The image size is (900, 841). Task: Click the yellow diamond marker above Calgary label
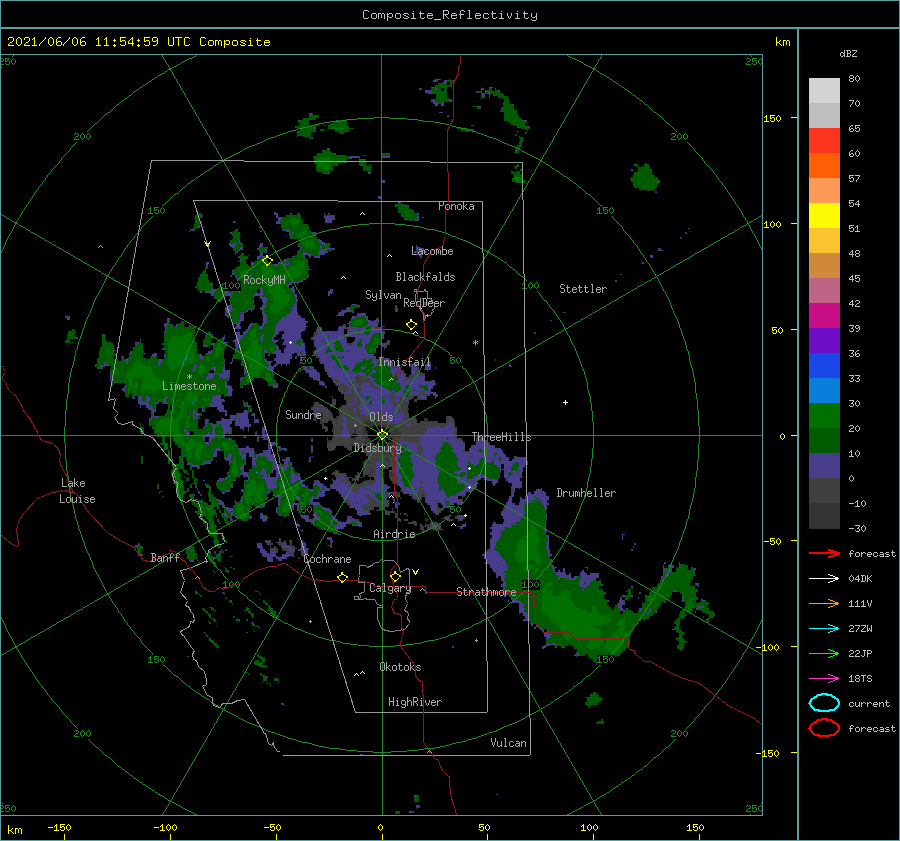point(395,576)
